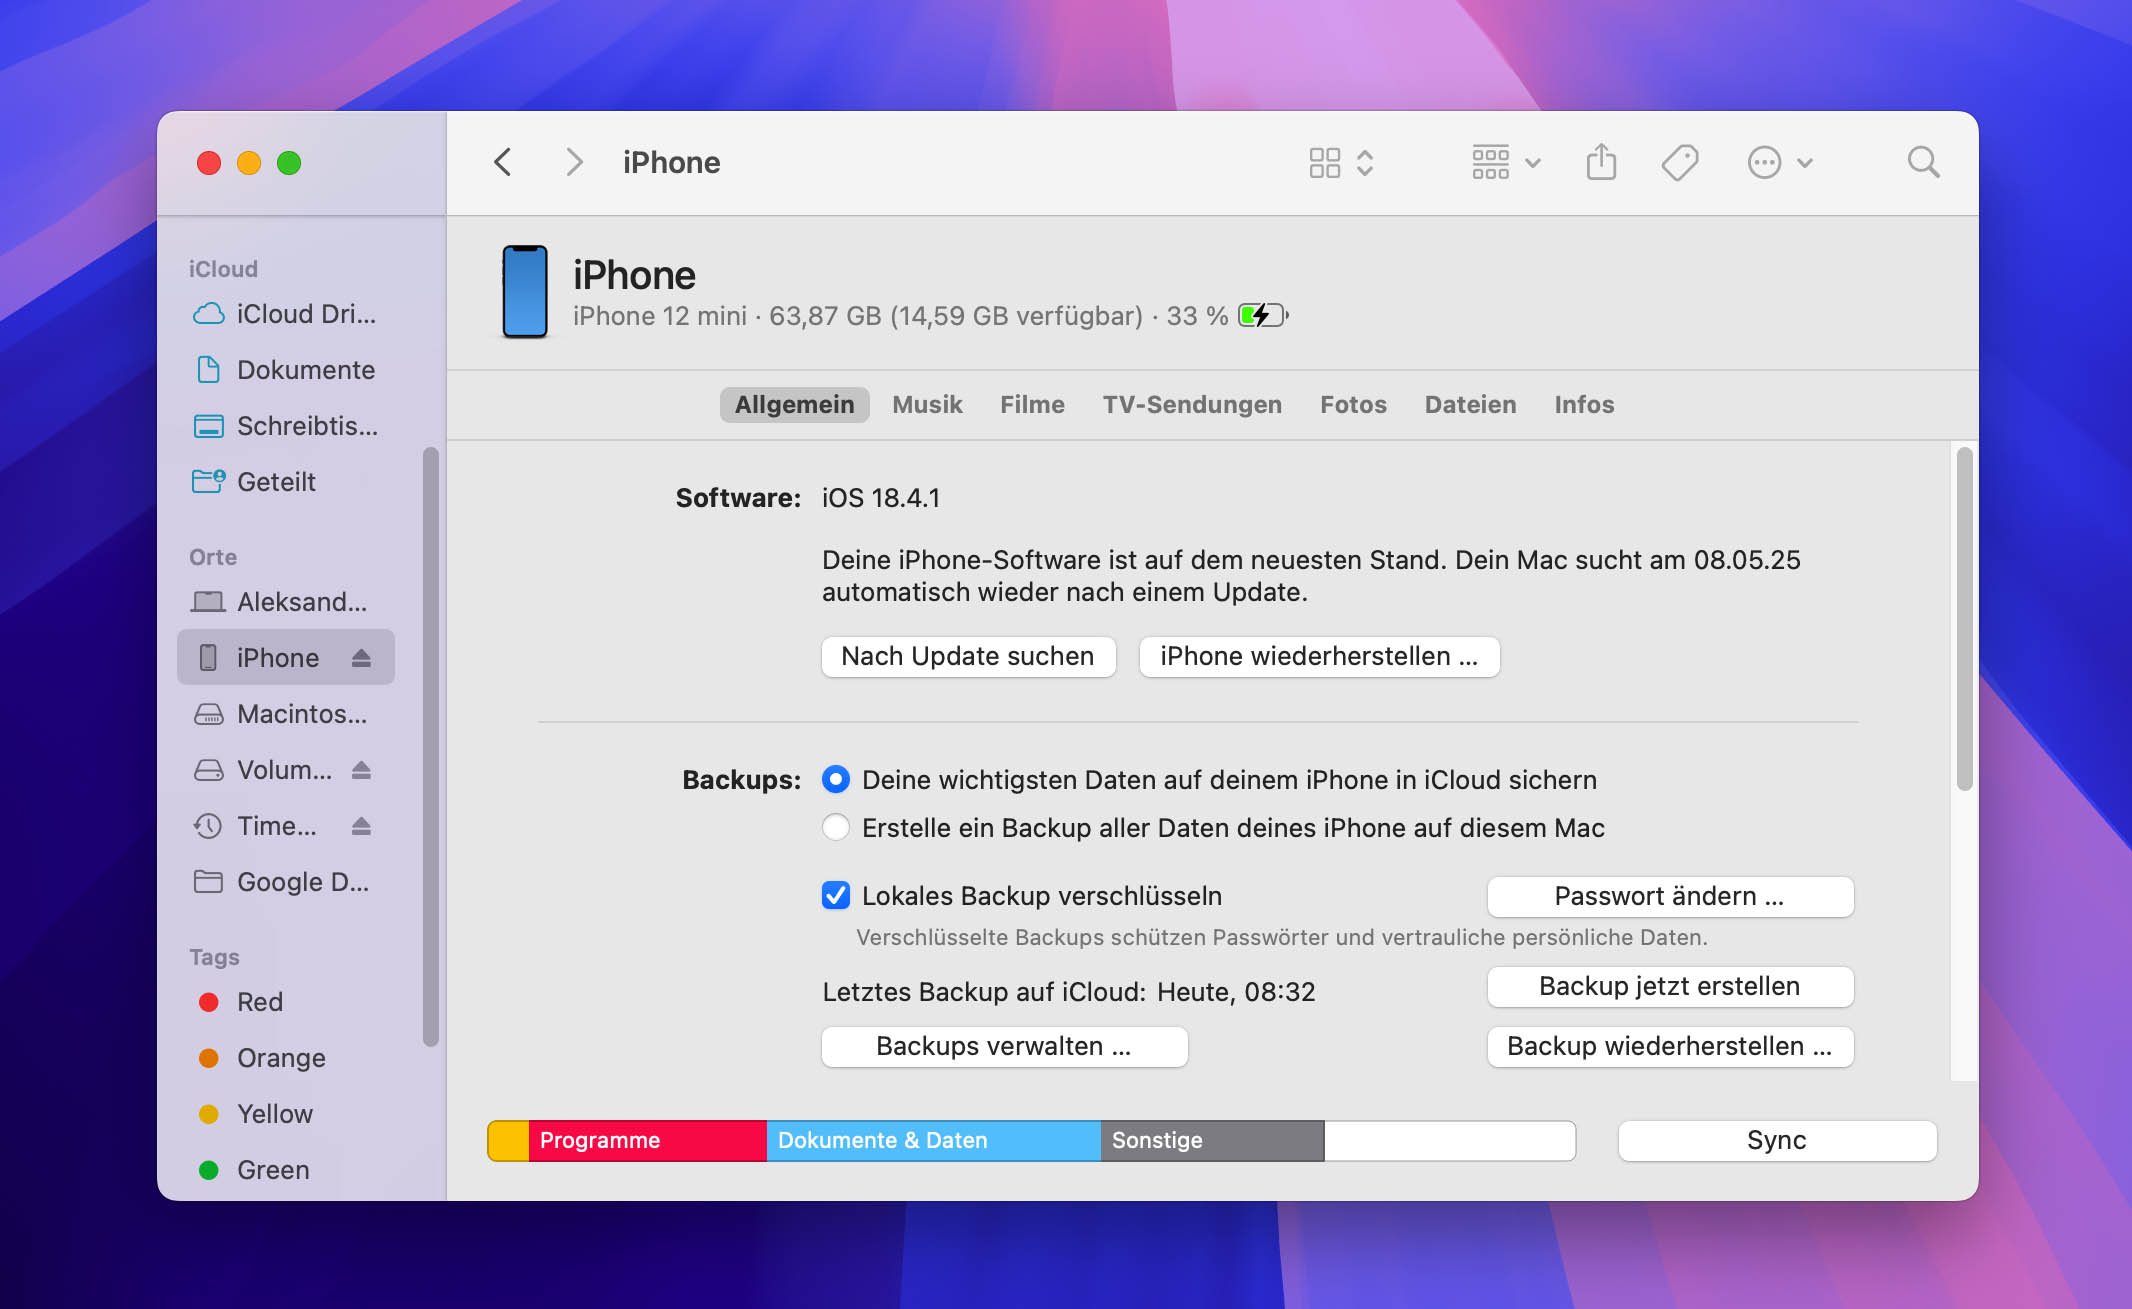This screenshot has height=1309, width=2132.
Task: Click the Orte sidebar section header
Action: (213, 557)
